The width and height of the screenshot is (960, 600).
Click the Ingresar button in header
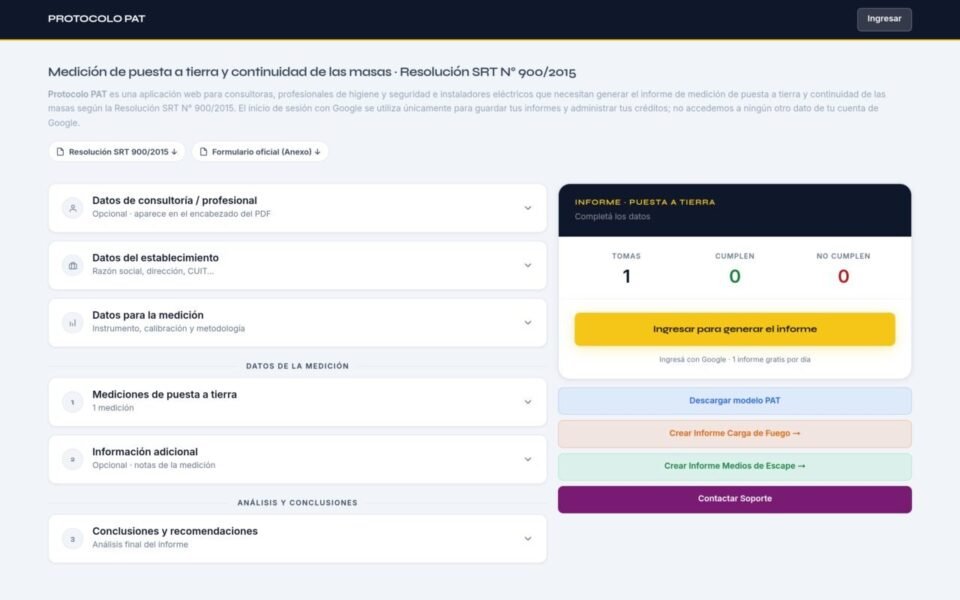pos(884,19)
